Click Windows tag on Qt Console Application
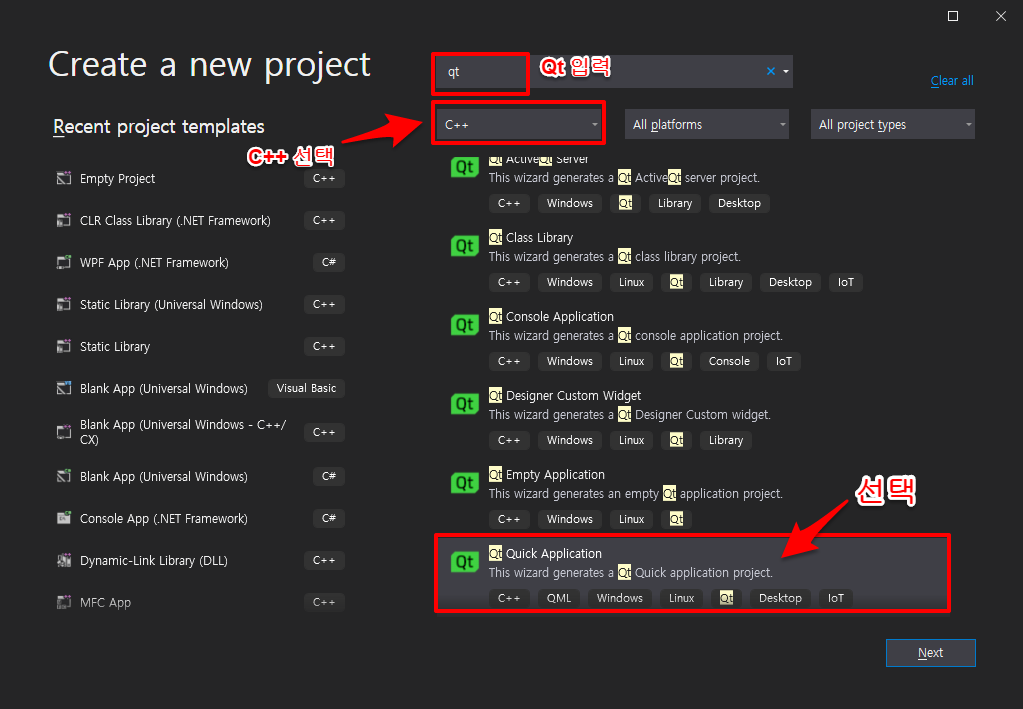The width and height of the screenshot is (1023, 709). [x=570, y=361]
